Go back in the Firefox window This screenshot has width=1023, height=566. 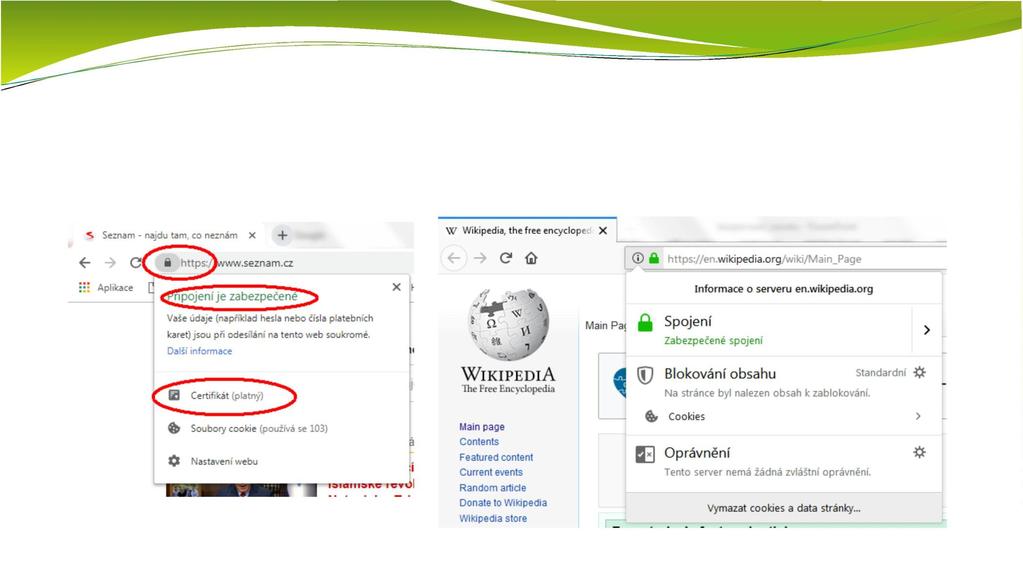454,258
